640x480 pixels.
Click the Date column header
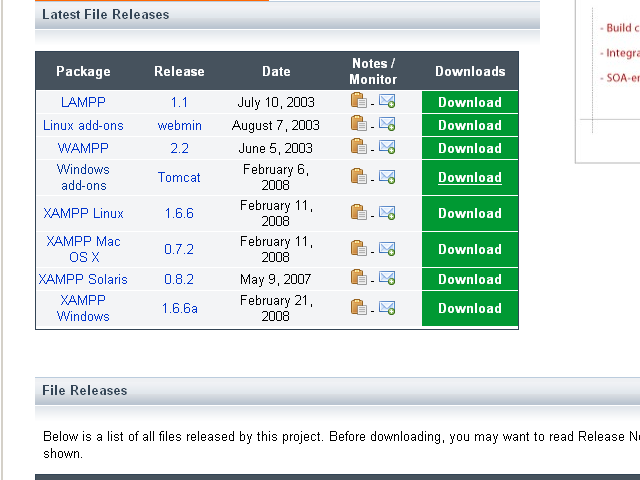(276, 71)
